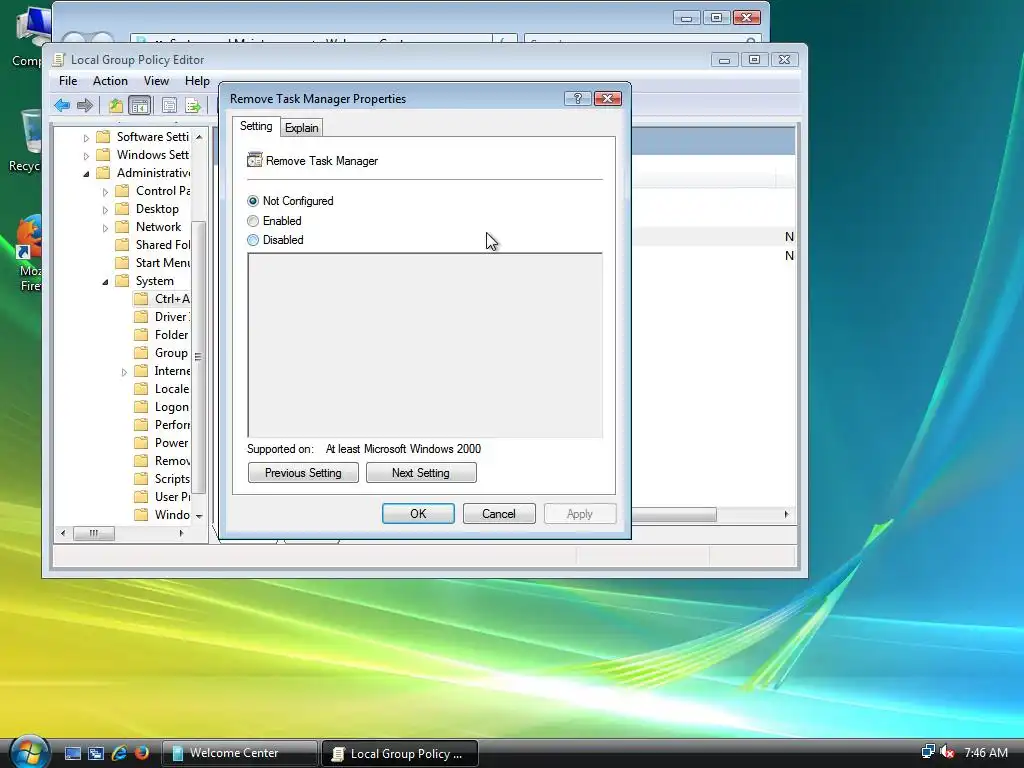Viewport: 1024px width, 768px height.
Task: Click the Up one level folder icon
Action: click(x=116, y=105)
